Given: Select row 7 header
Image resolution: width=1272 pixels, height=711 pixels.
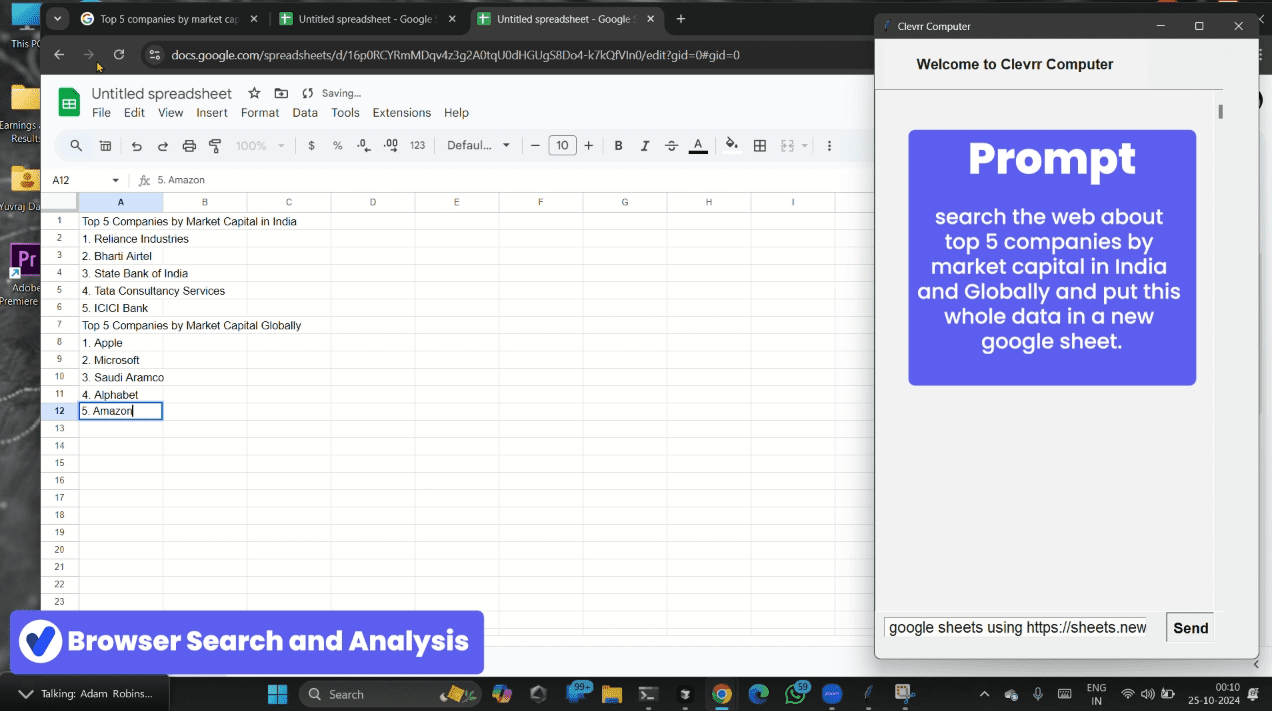Looking at the screenshot, I should pyautogui.click(x=60, y=325).
